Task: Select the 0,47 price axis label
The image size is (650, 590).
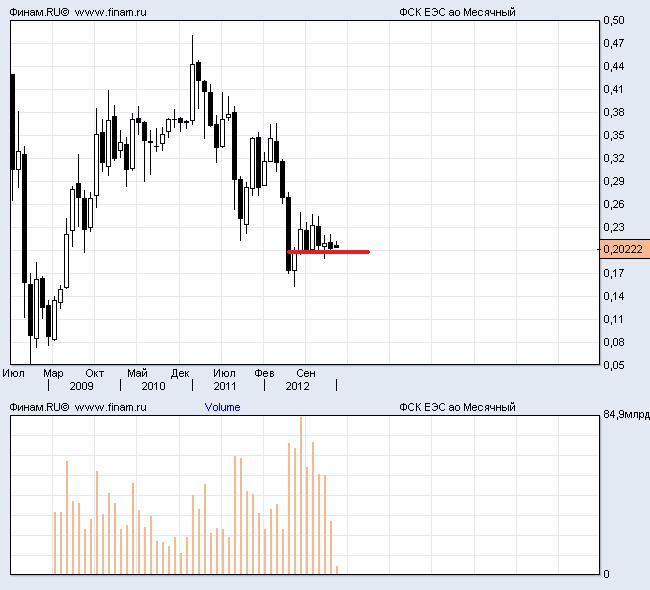Action: (x=614, y=43)
